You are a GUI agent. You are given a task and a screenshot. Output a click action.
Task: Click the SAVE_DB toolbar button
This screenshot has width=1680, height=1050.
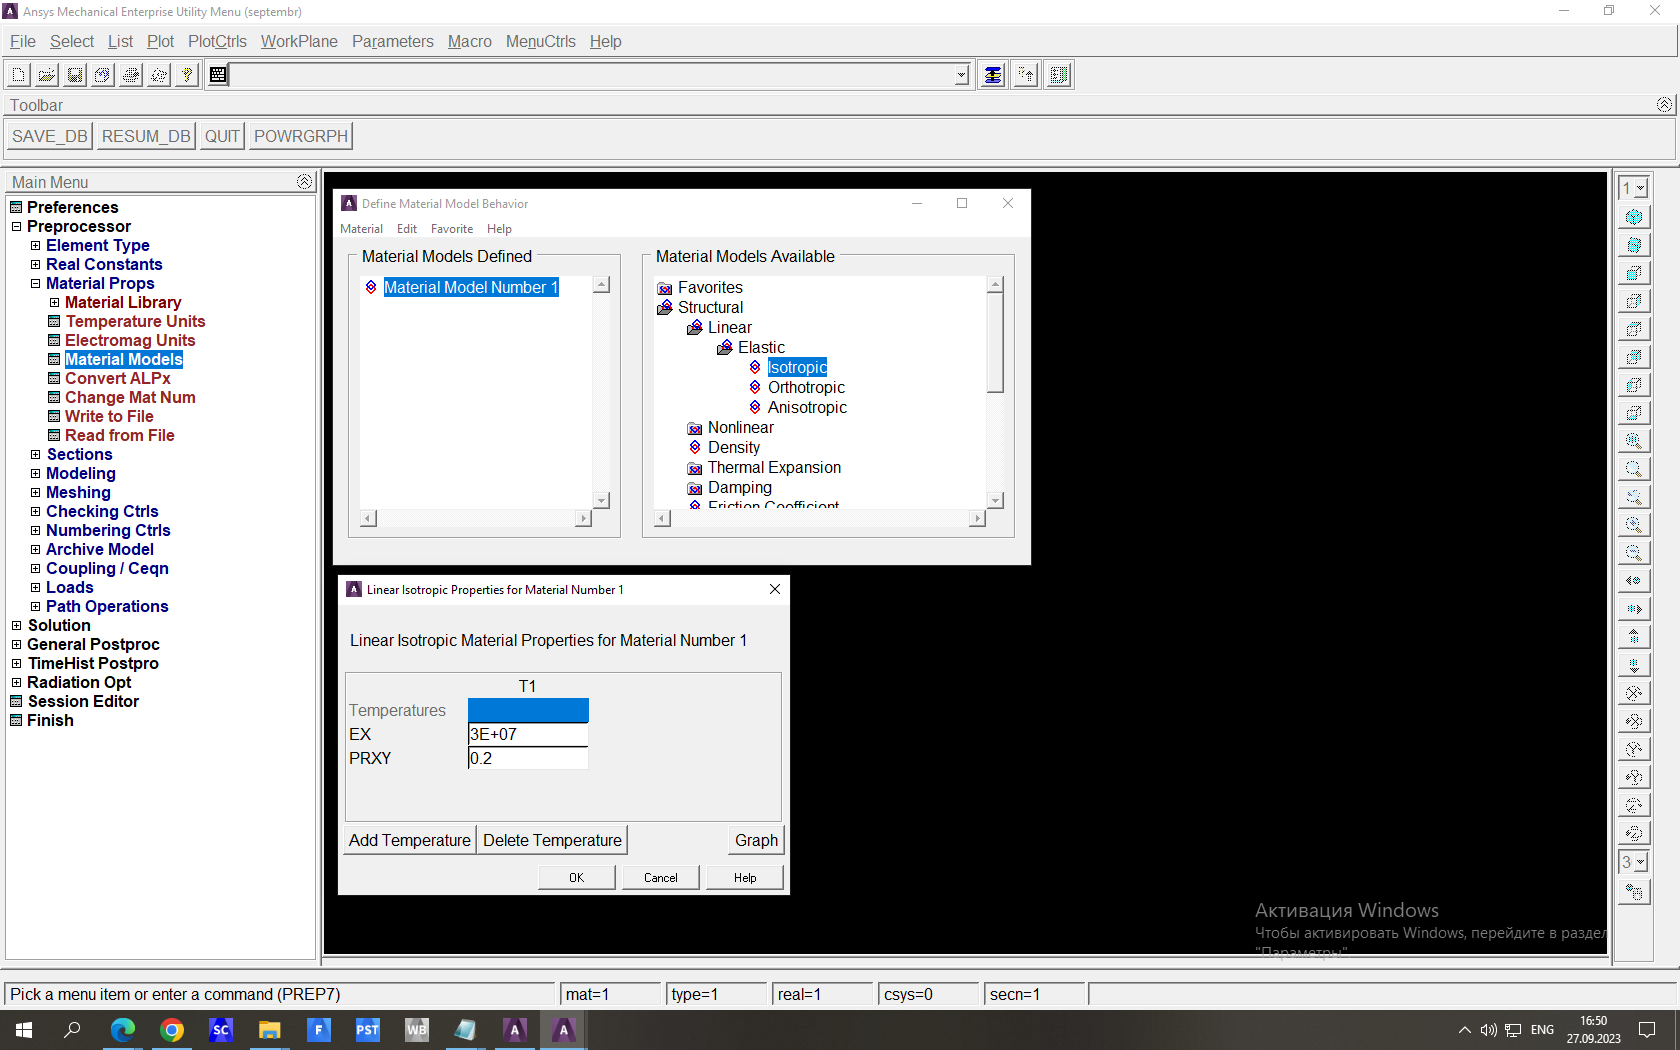50,136
